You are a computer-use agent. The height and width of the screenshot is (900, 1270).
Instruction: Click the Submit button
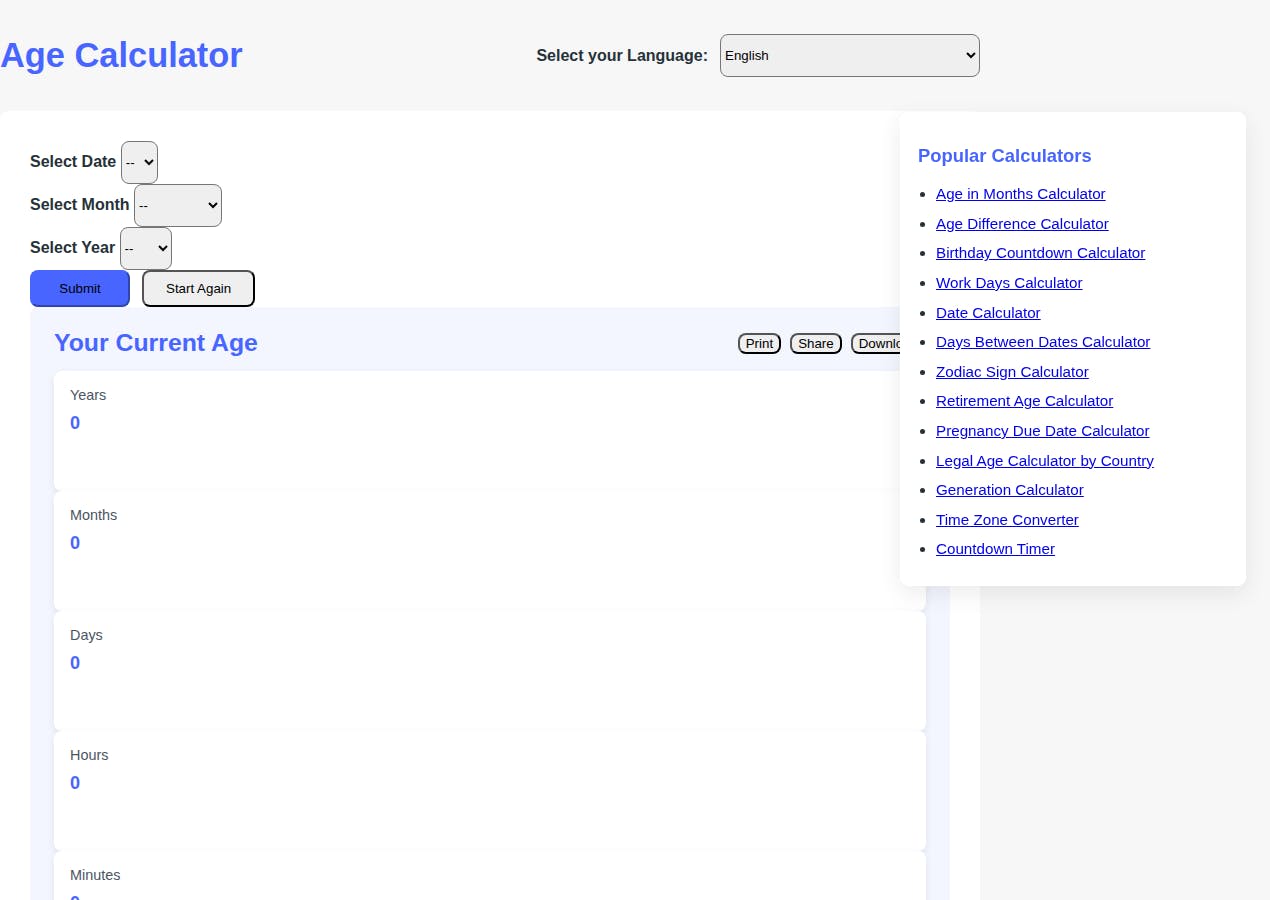pyautogui.click(x=80, y=288)
